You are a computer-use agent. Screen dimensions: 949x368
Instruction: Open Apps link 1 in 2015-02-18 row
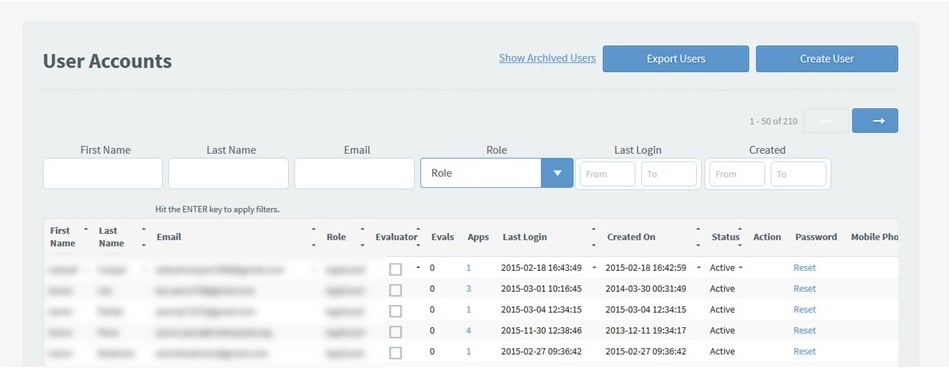(468, 268)
